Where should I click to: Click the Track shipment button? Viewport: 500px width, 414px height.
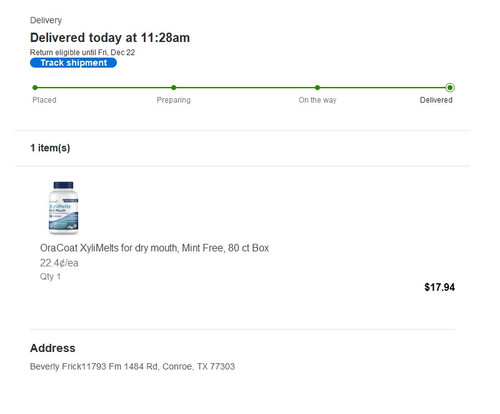tap(73, 63)
